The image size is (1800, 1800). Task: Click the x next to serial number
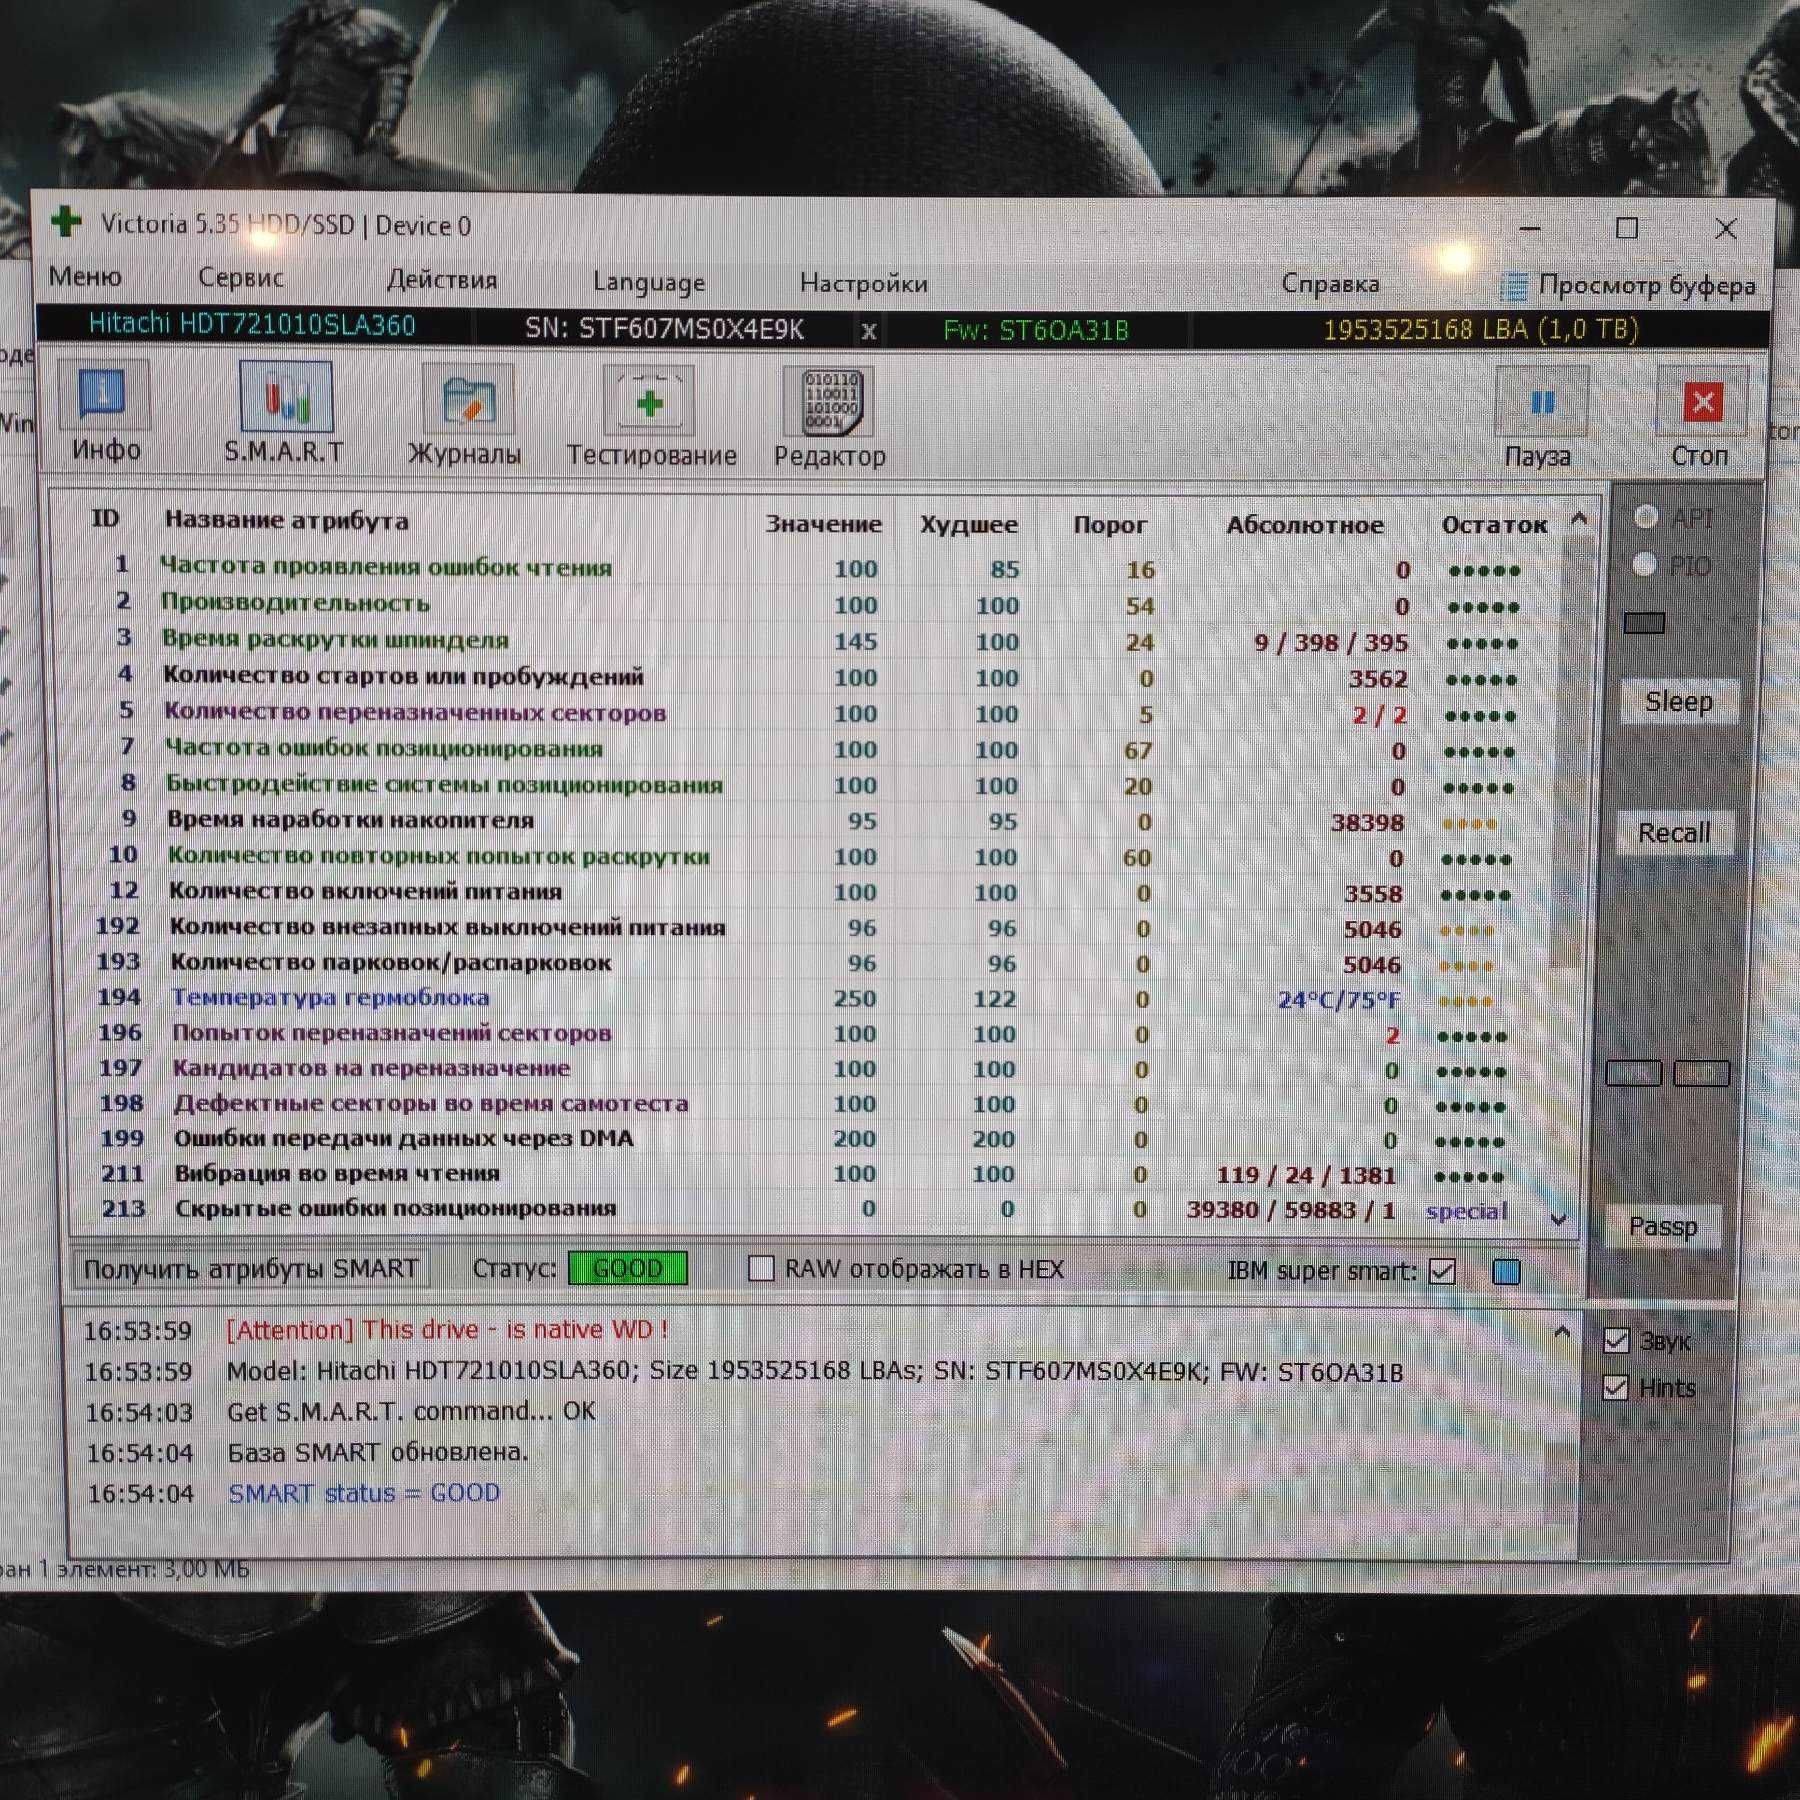[x=868, y=331]
